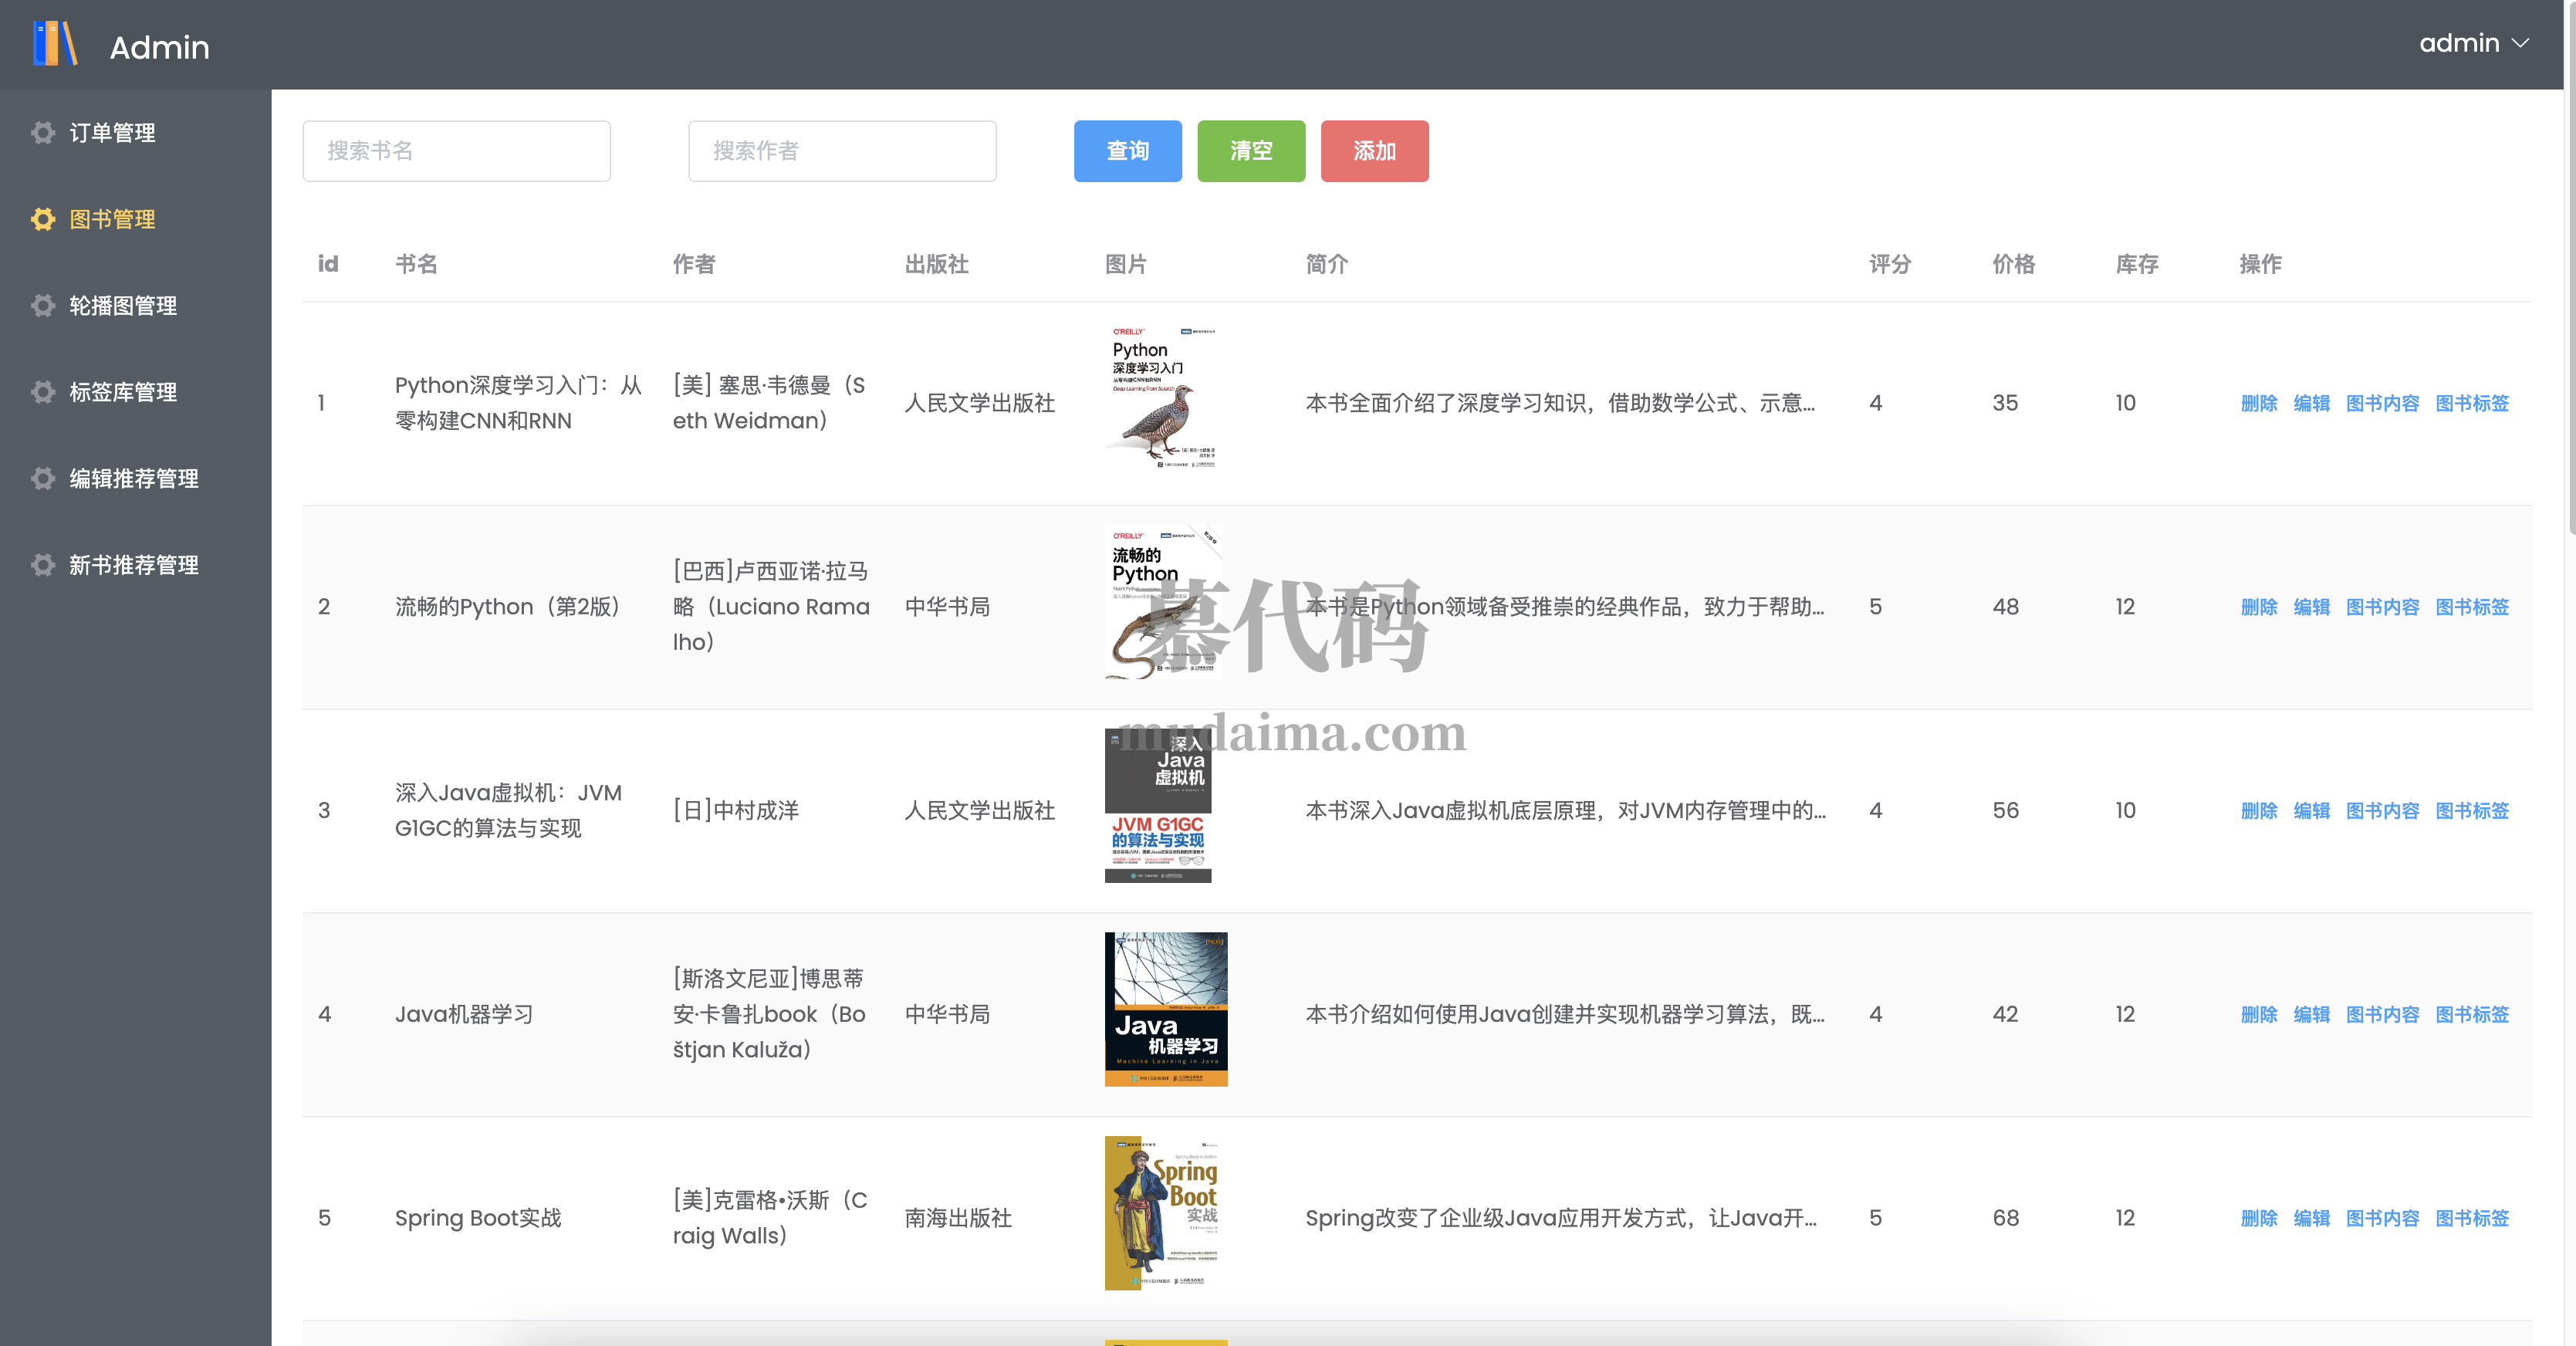Focus the 搜索作者 input field
Screen dimensions: 2576x1346
coord(842,151)
